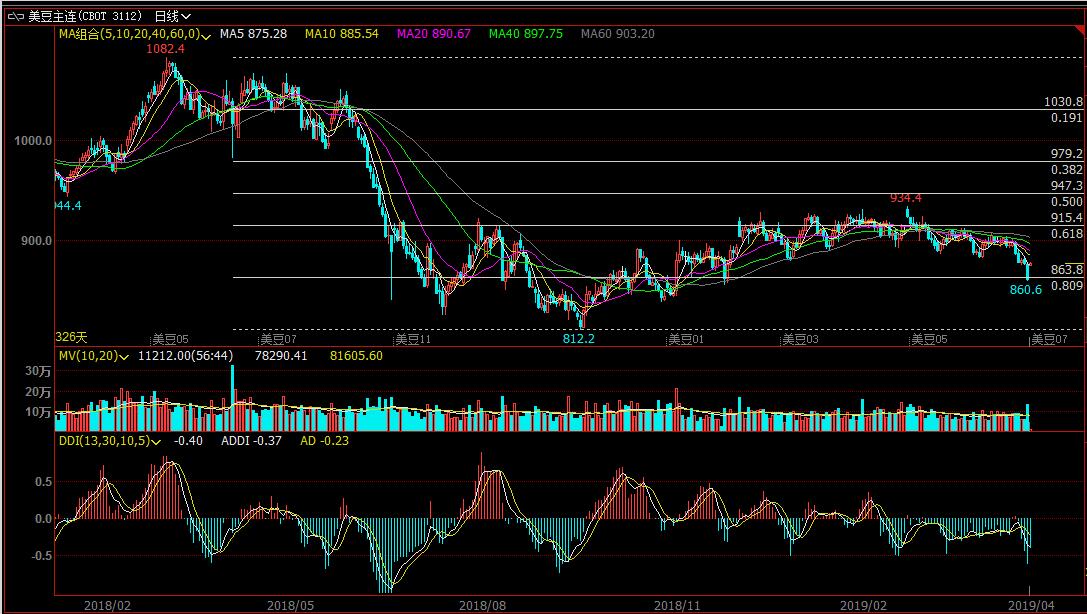1087x614 pixels.
Task: Select the MA10 885.54 legend label
Action: click(x=341, y=34)
